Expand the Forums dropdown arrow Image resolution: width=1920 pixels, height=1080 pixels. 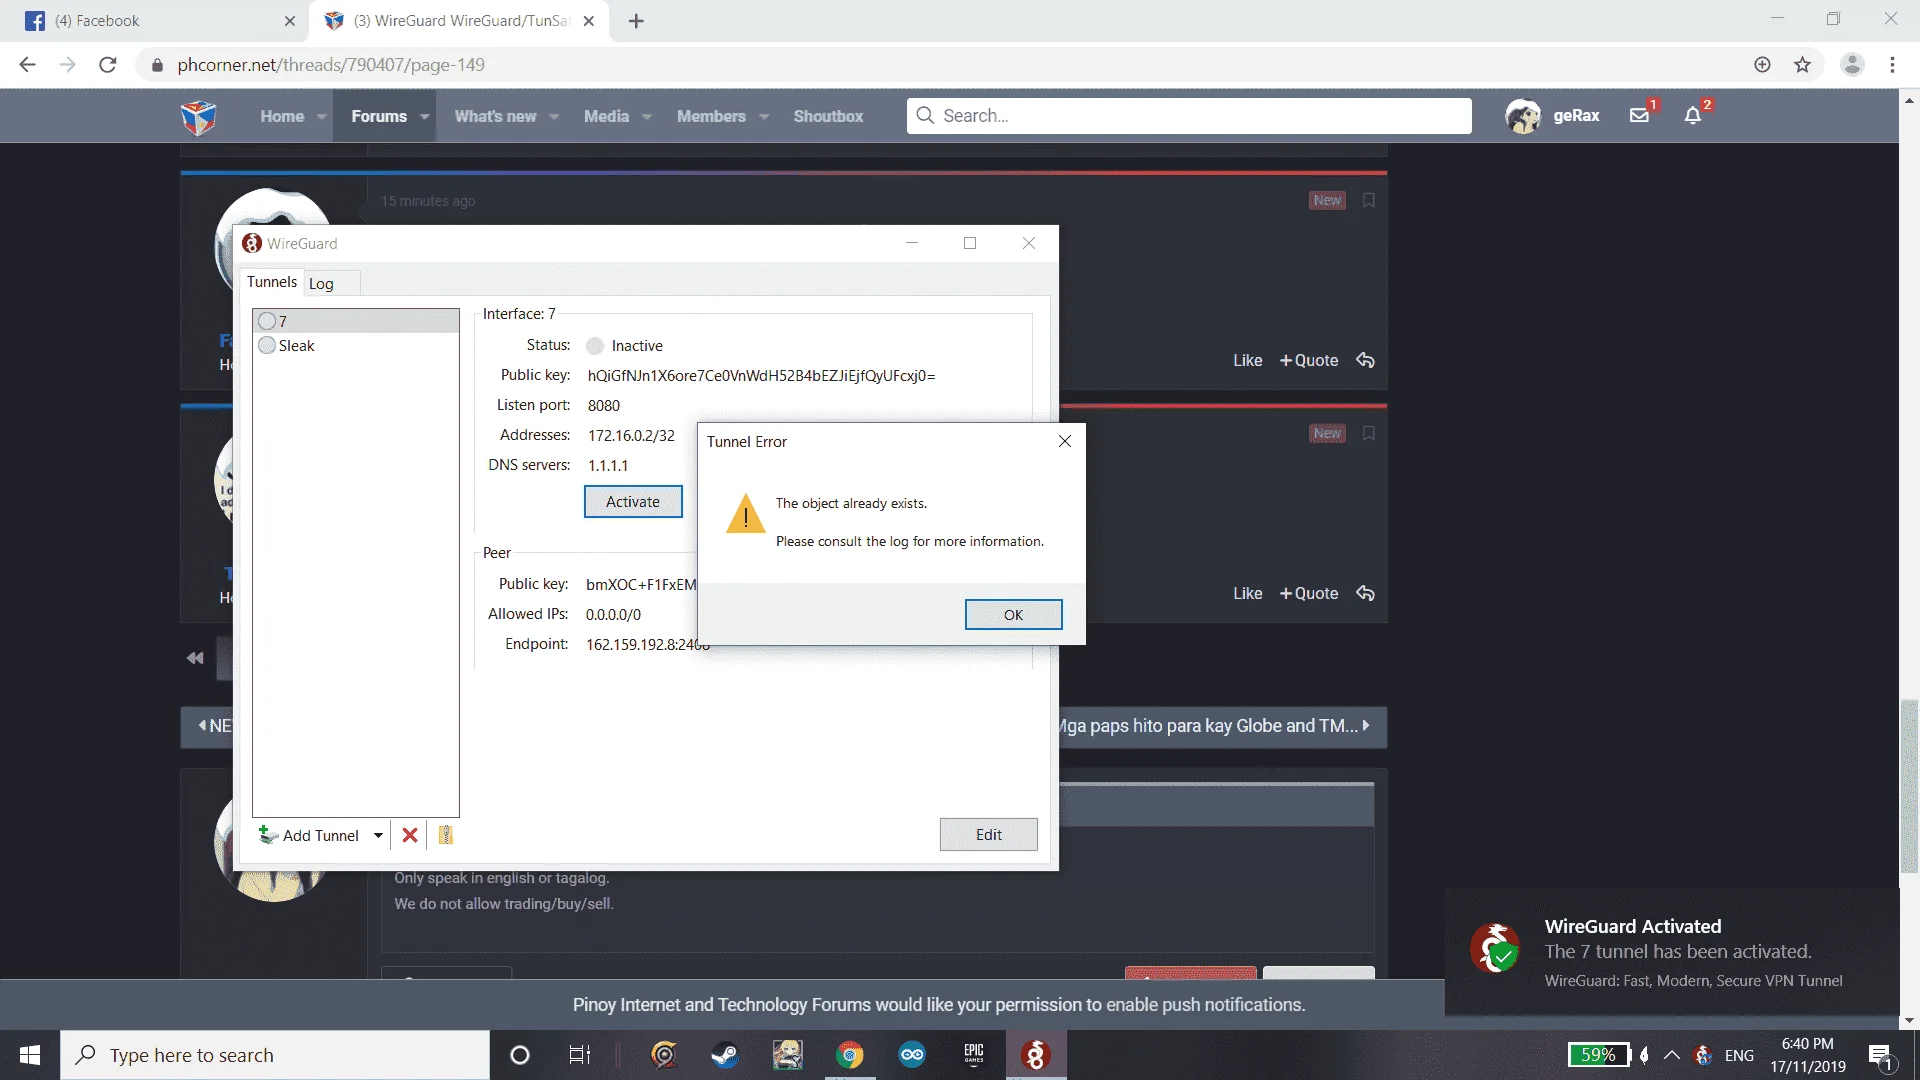click(x=425, y=117)
